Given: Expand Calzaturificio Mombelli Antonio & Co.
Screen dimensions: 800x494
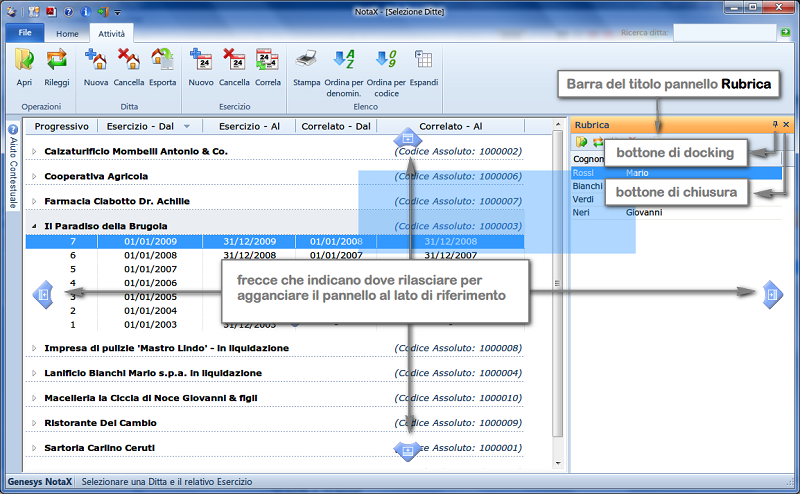Looking at the screenshot, I should point(33,151).
